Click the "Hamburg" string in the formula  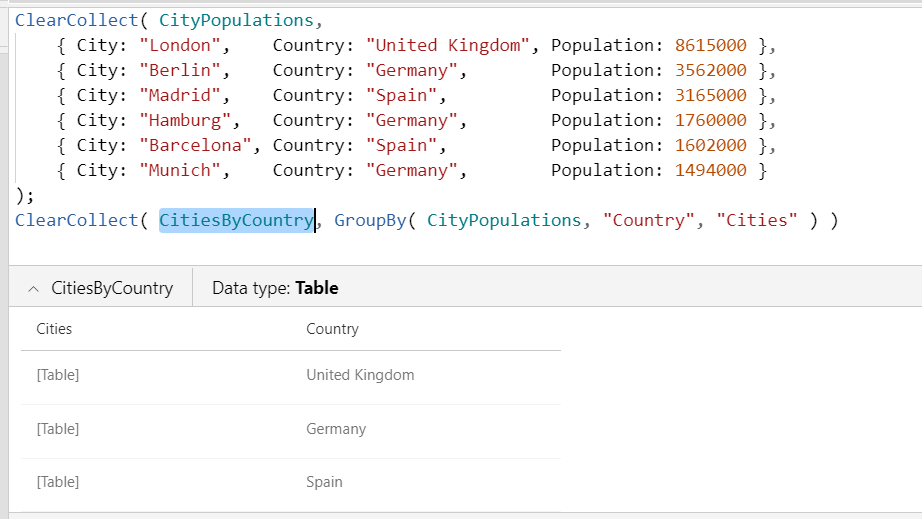pos(185,120)
